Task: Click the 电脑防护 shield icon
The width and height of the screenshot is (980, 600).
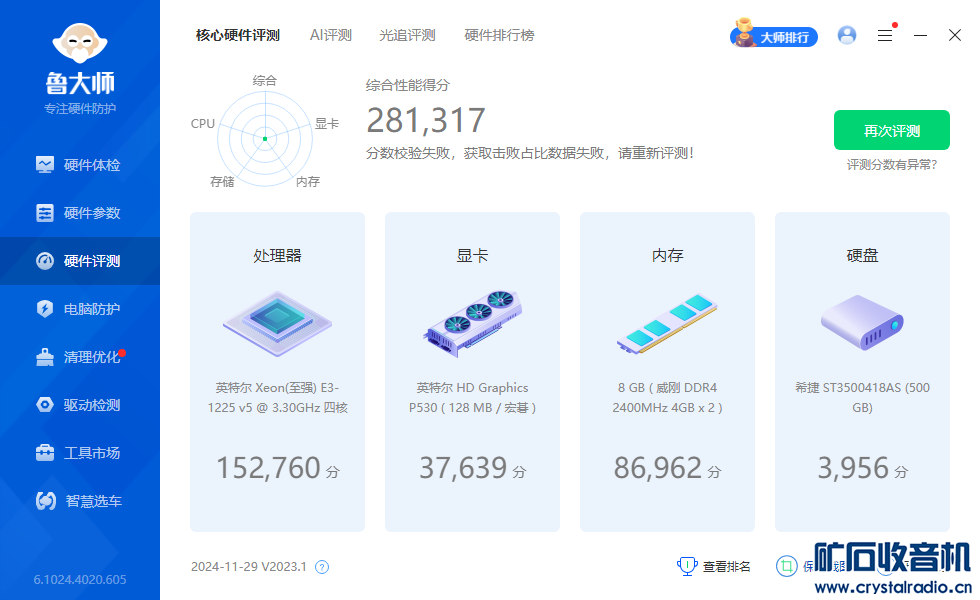Action: click(x=45, y=309)
